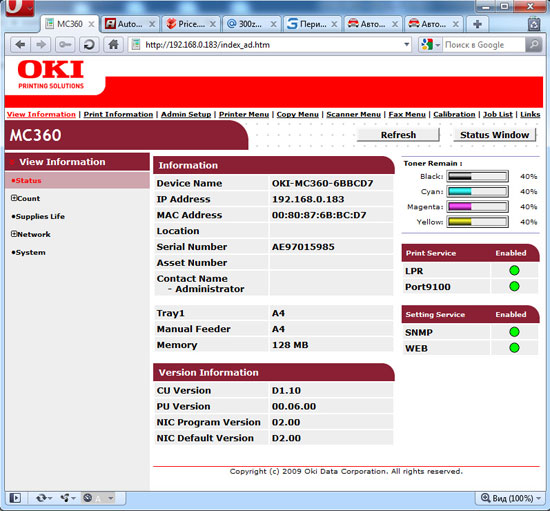Open the Opera Unite dropdown arrow

(73, 498)
